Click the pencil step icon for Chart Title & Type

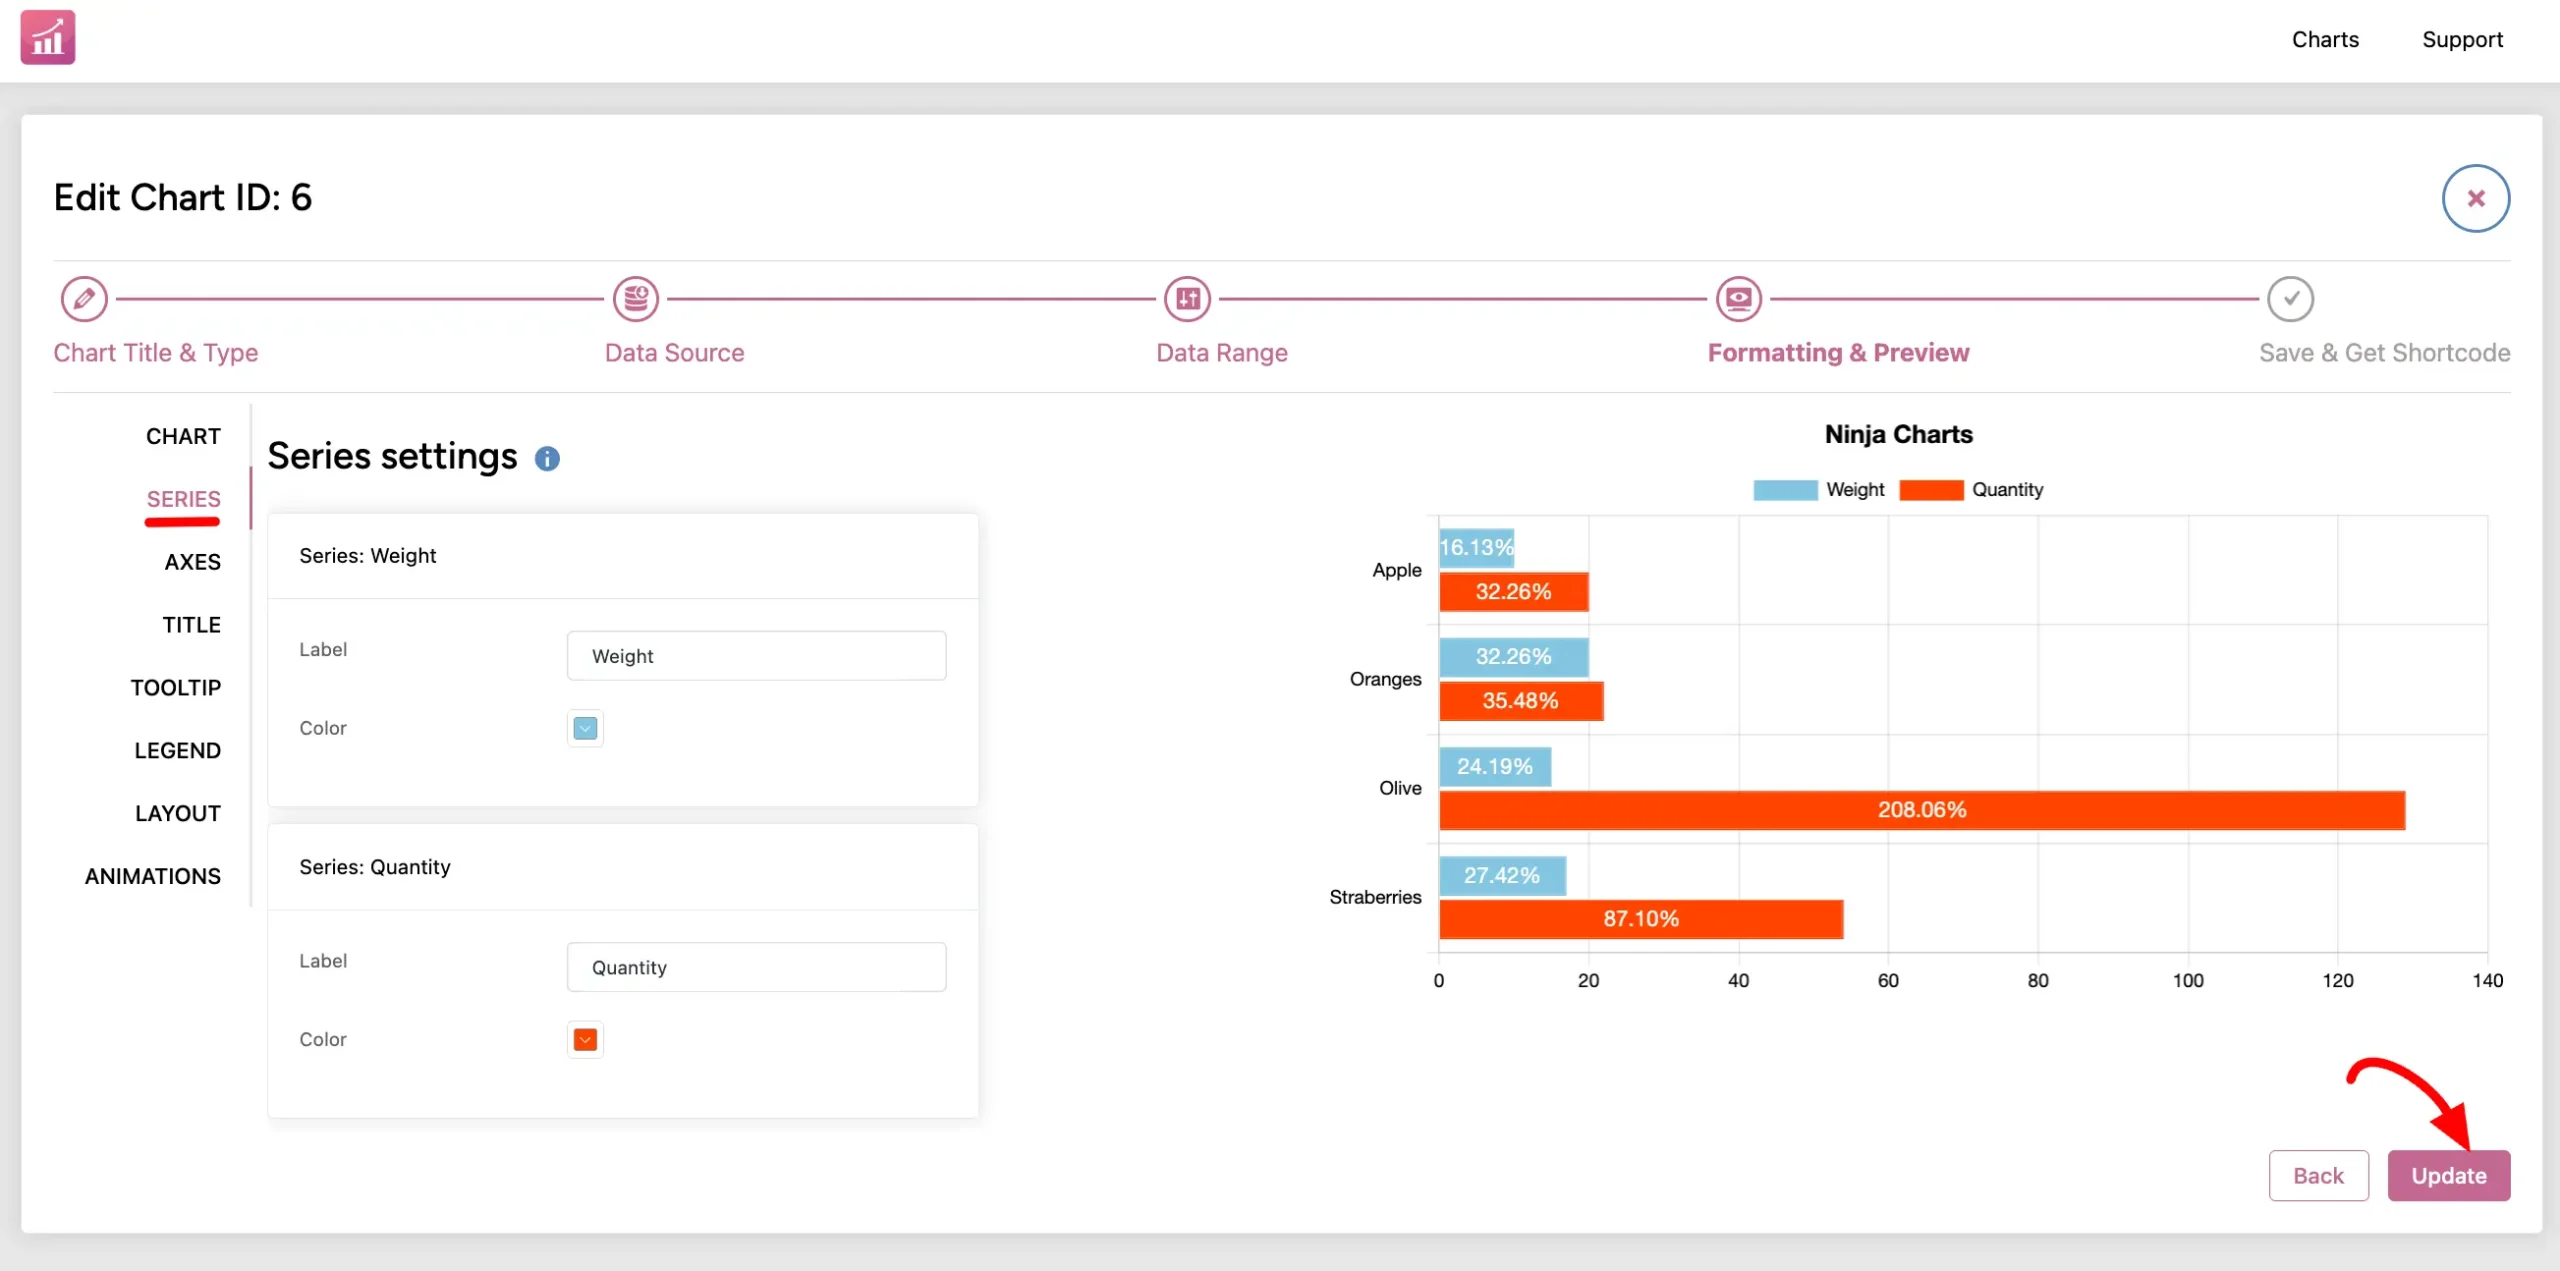pos(84,299)
